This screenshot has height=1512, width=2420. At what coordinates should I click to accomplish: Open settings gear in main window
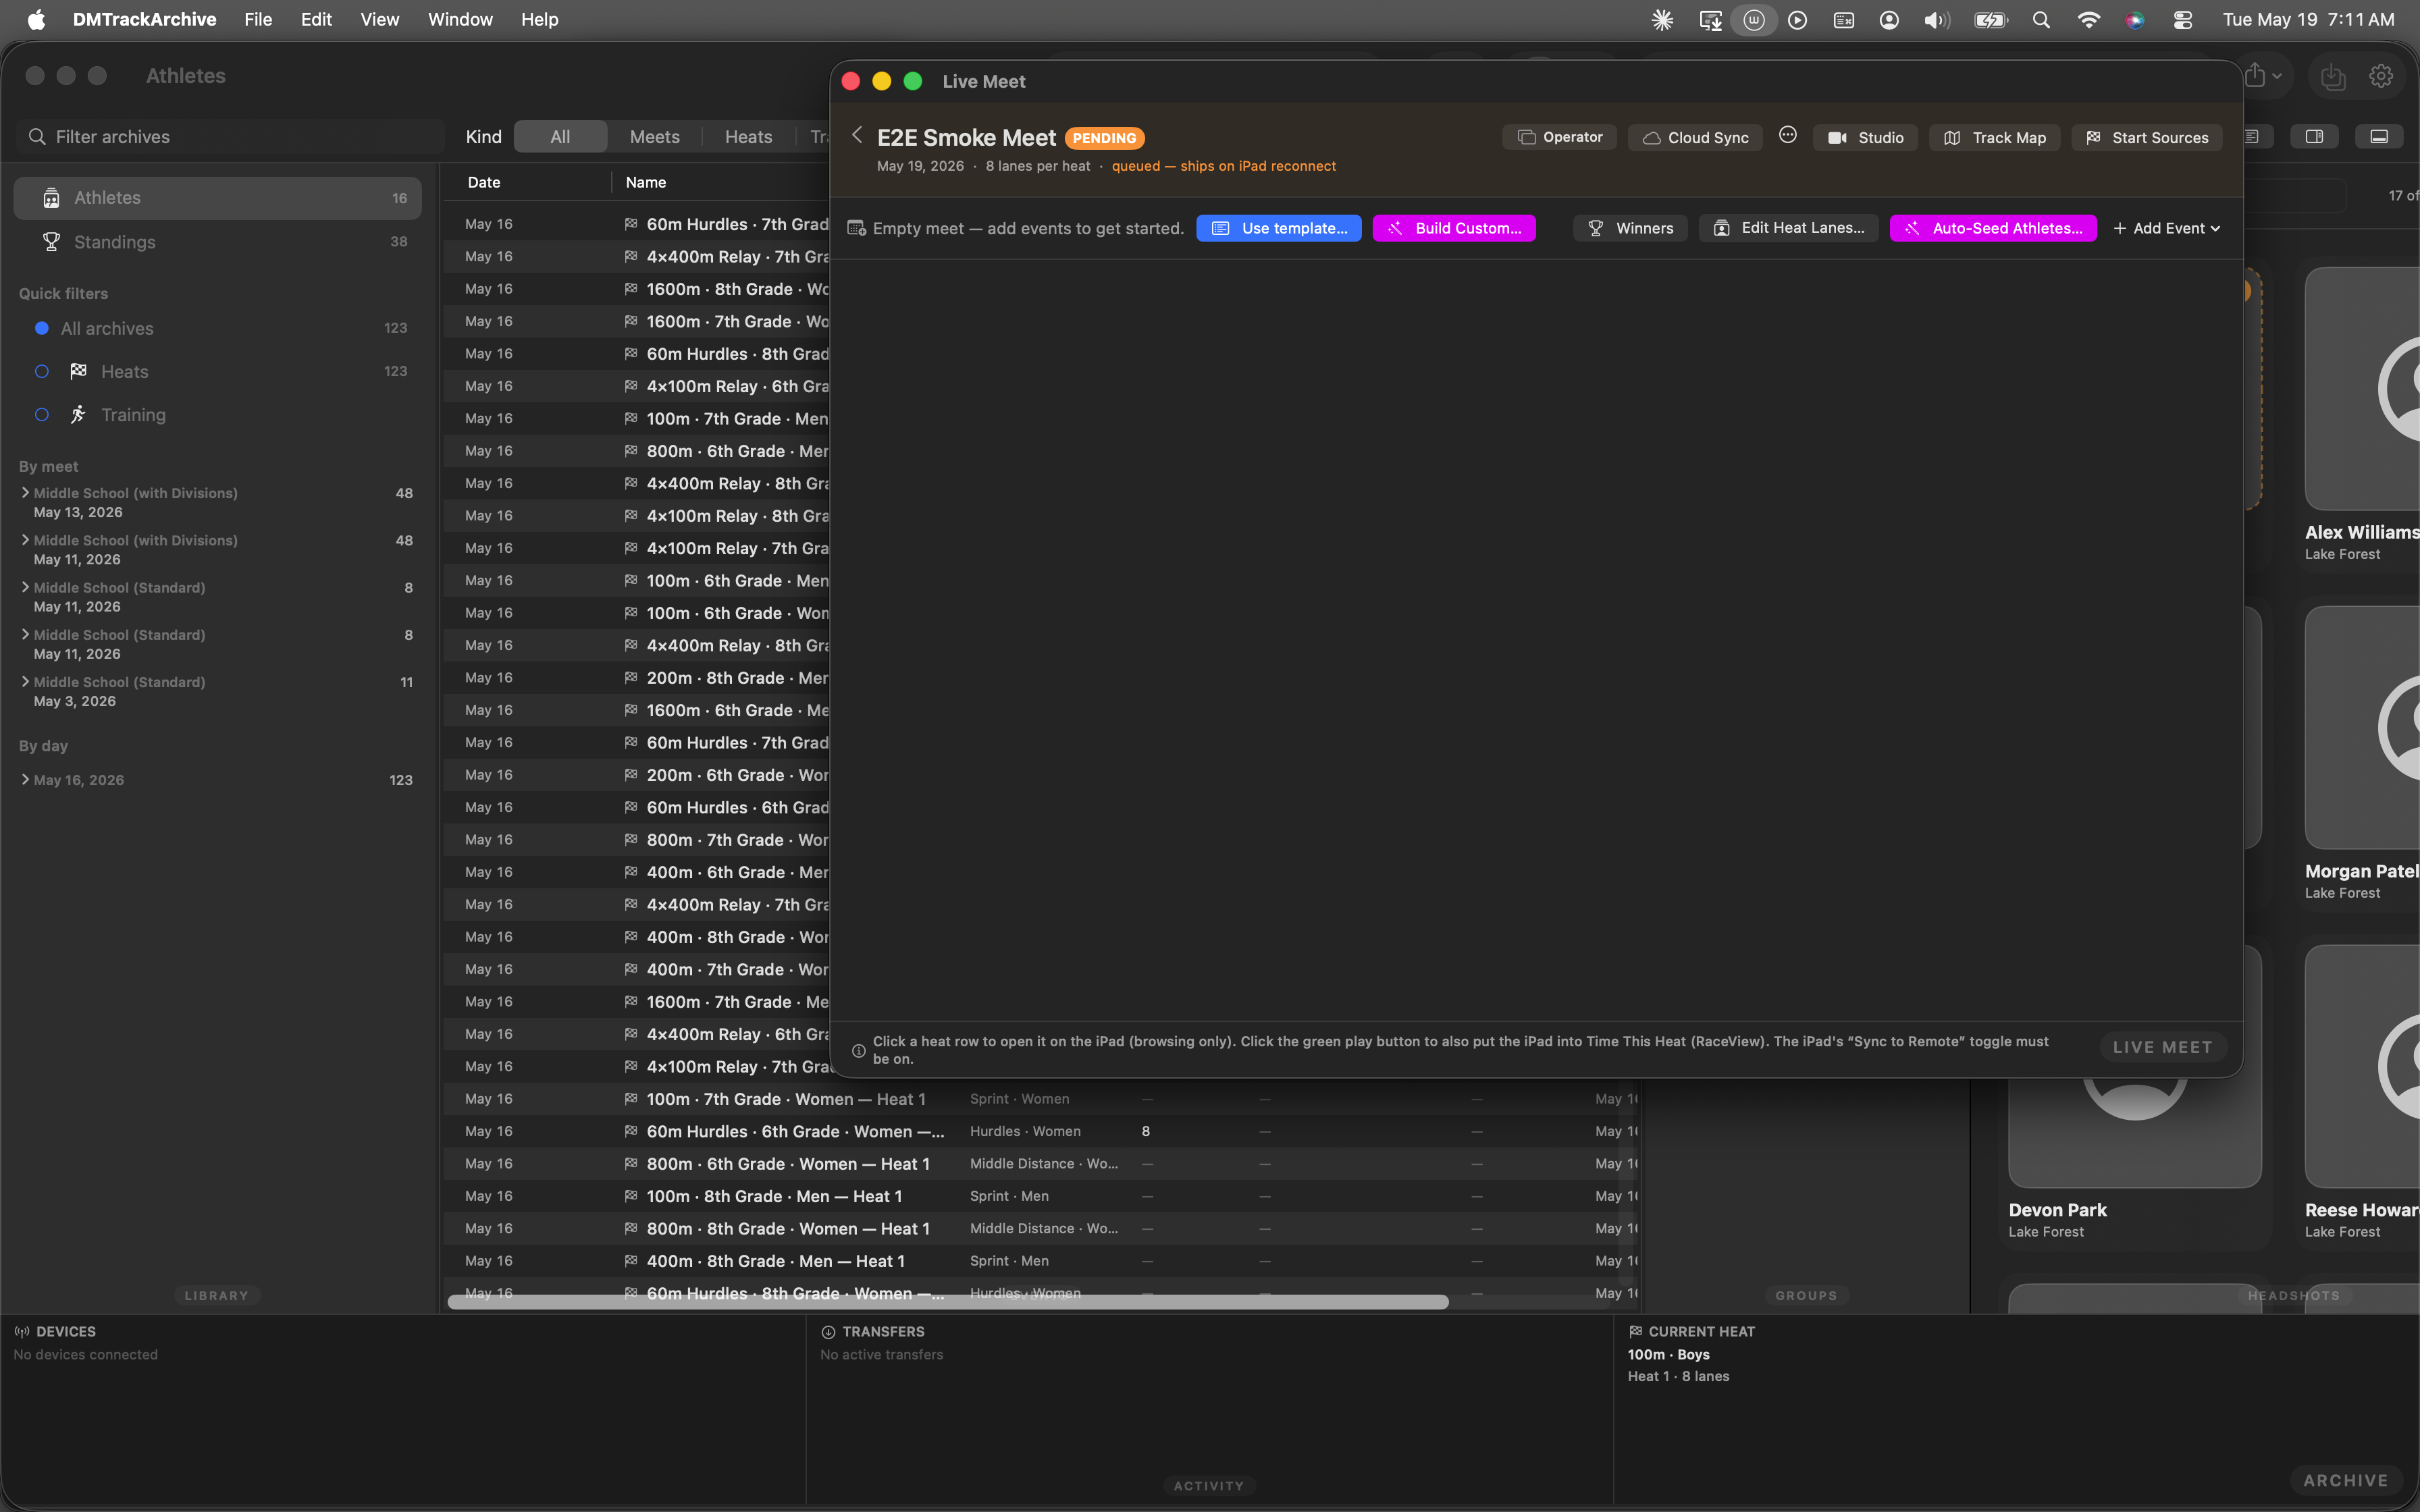[2381, 76]
